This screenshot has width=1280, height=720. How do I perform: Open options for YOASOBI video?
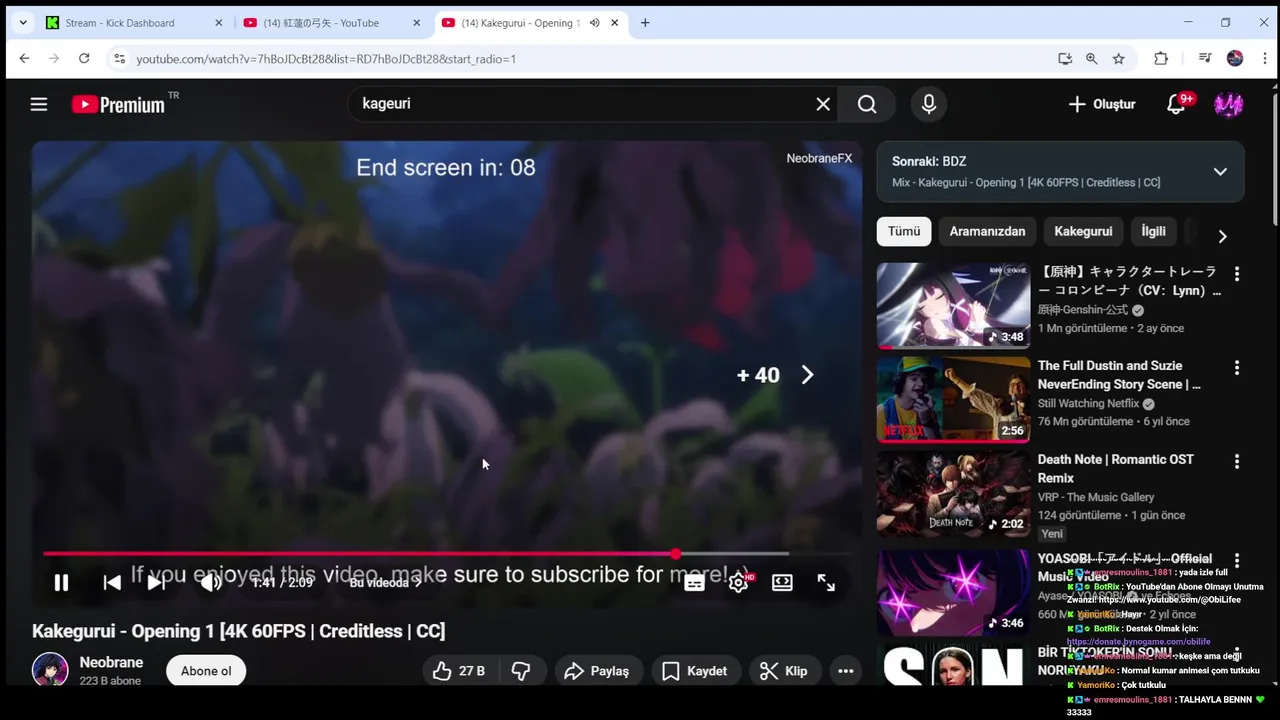1237,561
